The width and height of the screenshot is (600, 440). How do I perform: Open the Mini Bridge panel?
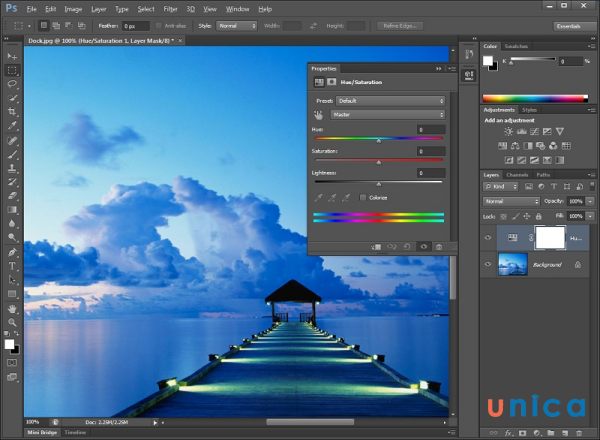tap(42, 432)
